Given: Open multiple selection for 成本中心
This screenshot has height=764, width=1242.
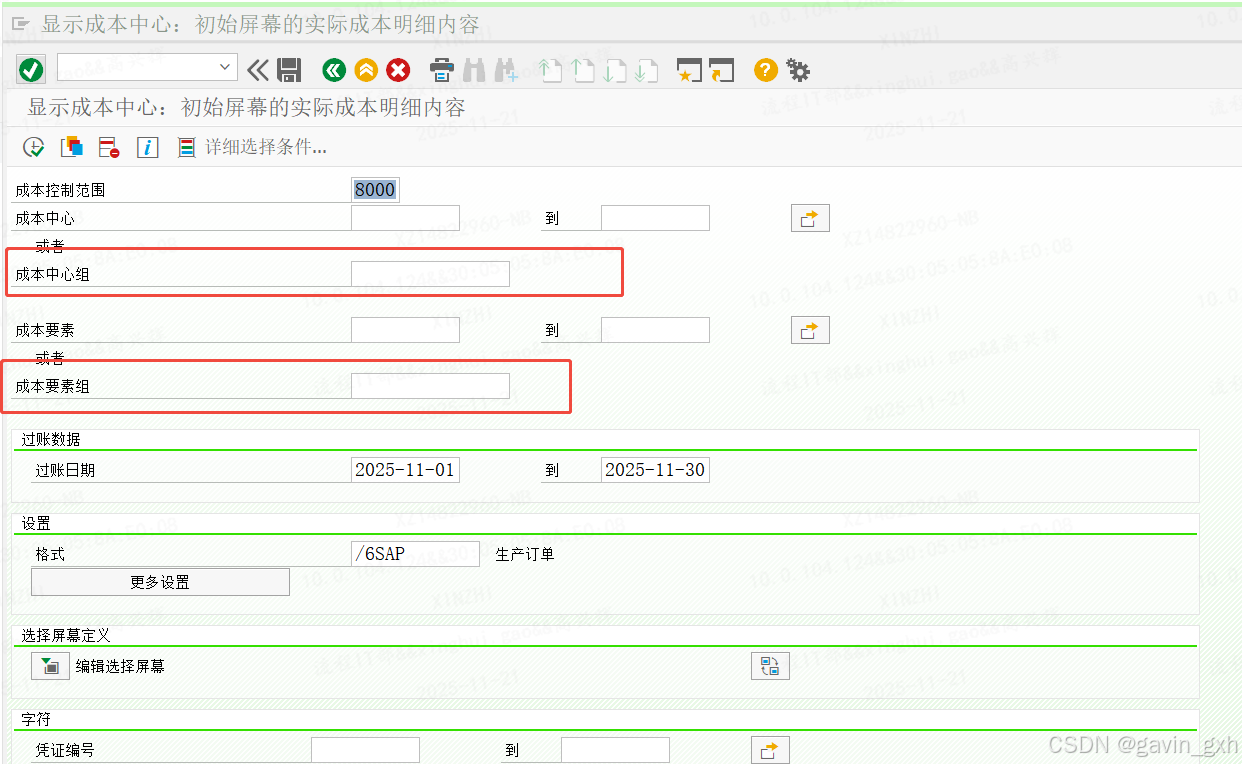Looking at the screenshot, I should pos(810,217).
